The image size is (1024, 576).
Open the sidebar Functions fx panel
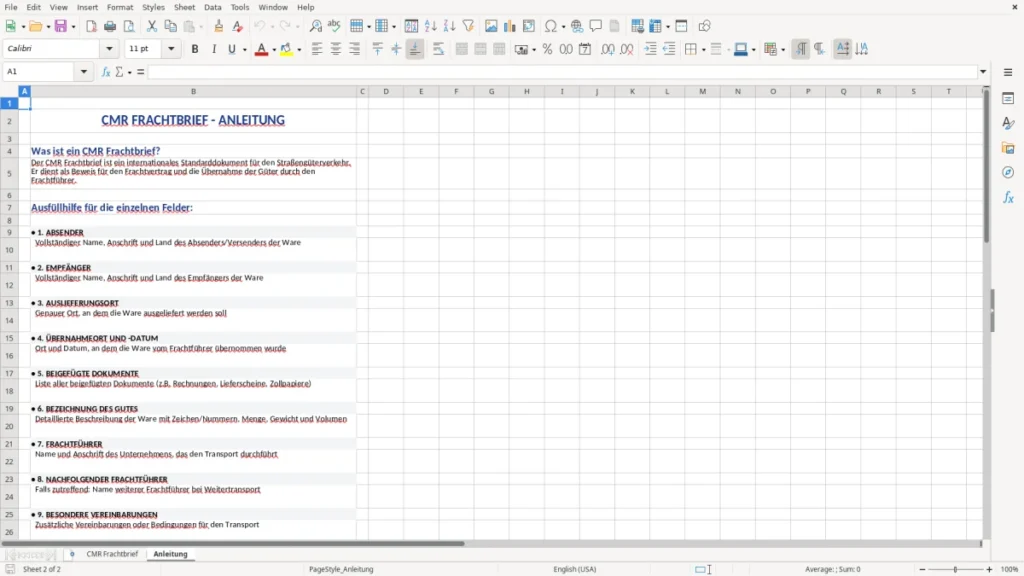point(1008,198)
